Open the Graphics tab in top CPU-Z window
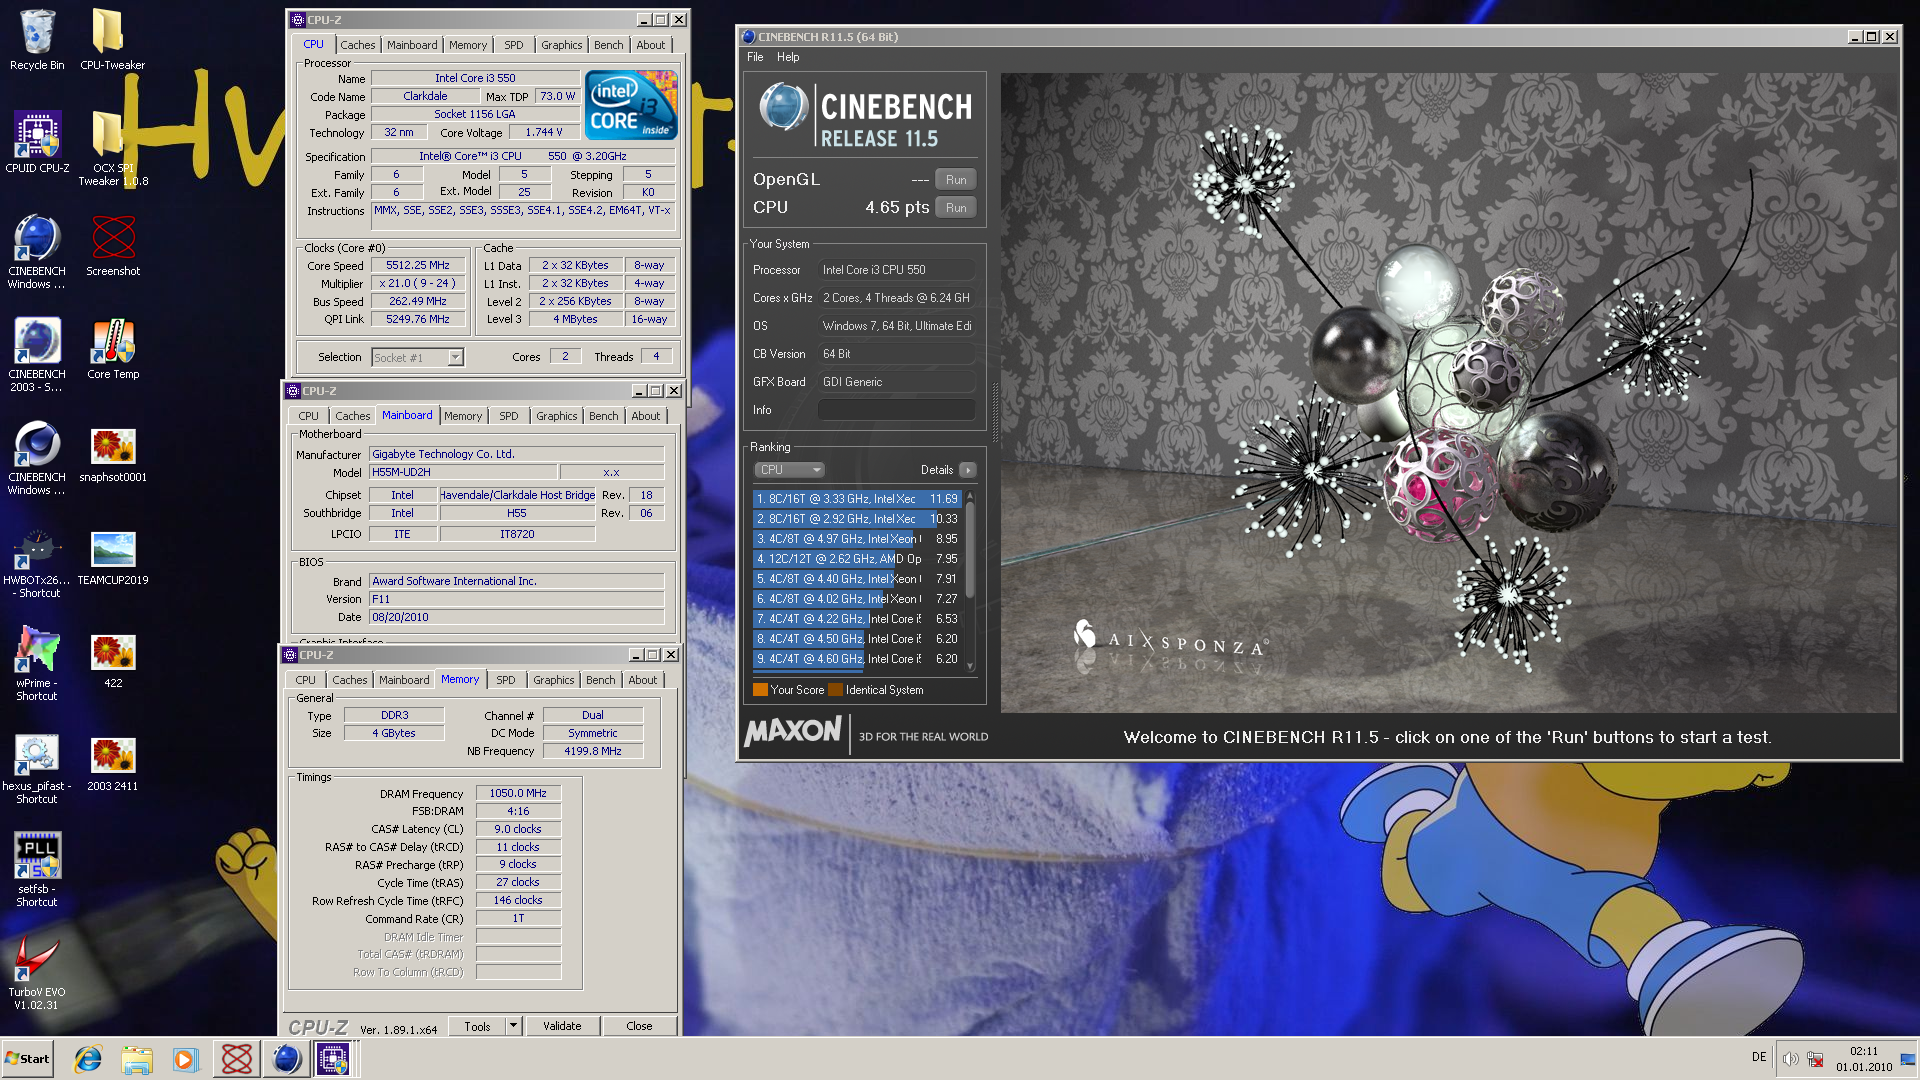 (x=561, y=45)
